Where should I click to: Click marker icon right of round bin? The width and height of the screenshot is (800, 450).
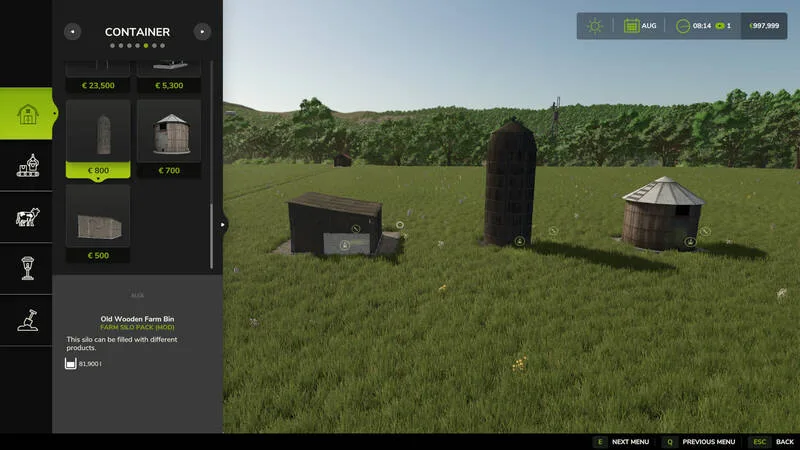705,232
